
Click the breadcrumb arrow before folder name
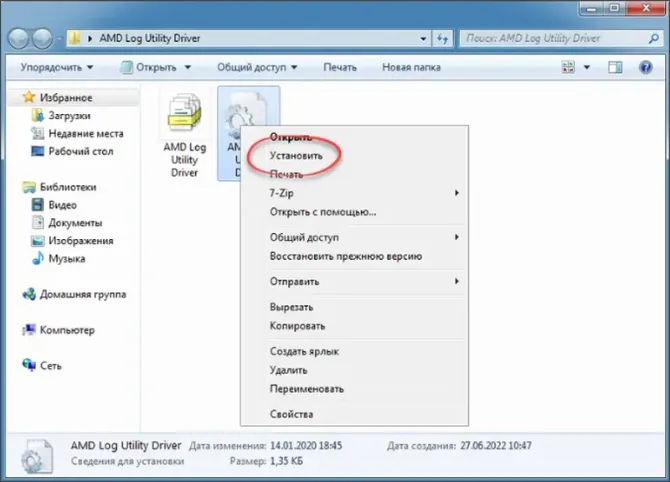pos(90,38)
